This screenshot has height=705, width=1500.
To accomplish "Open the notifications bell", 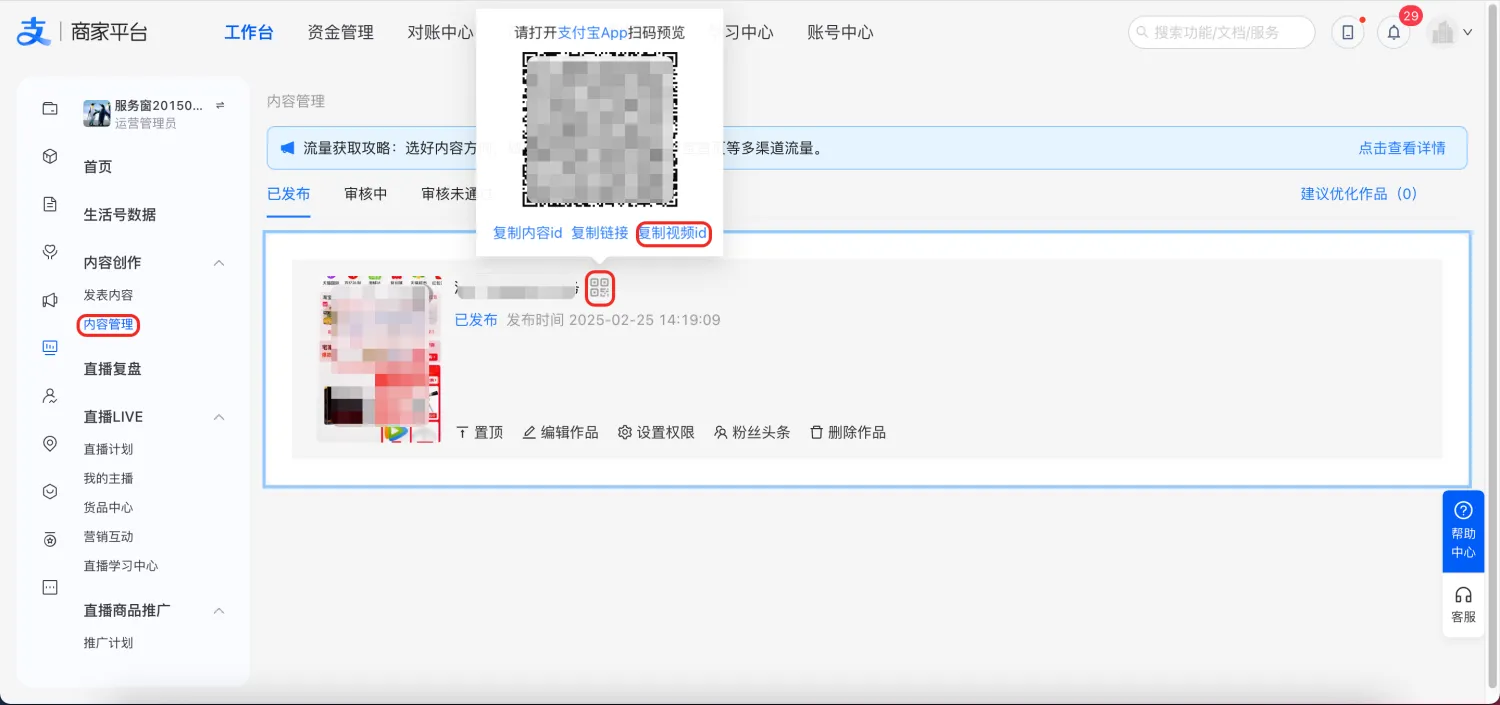I will [1394, 32].
